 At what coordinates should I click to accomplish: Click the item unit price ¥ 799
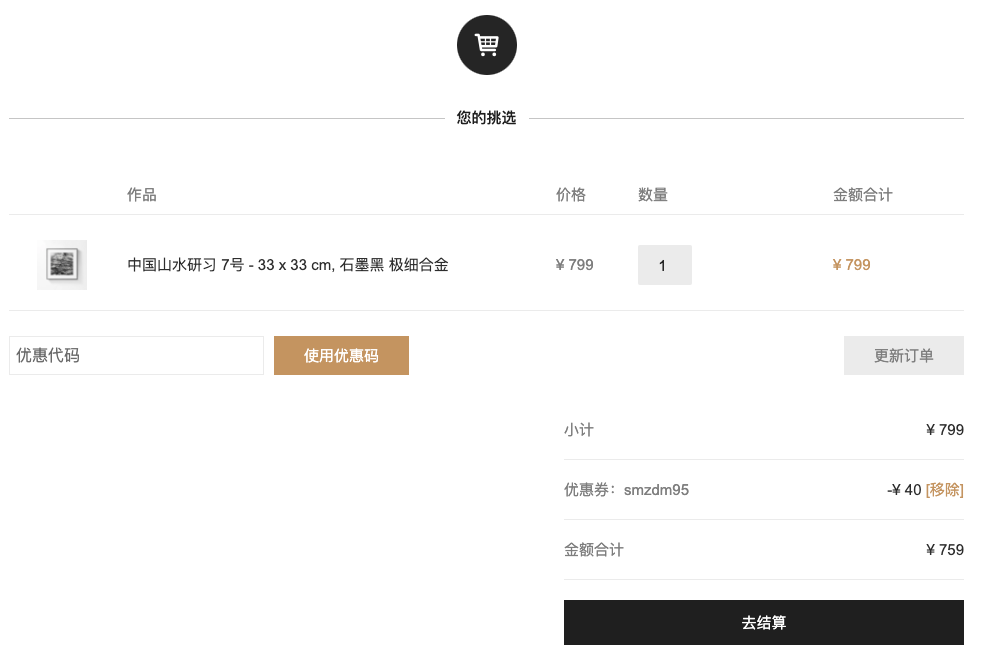click(x=574, y=265)
